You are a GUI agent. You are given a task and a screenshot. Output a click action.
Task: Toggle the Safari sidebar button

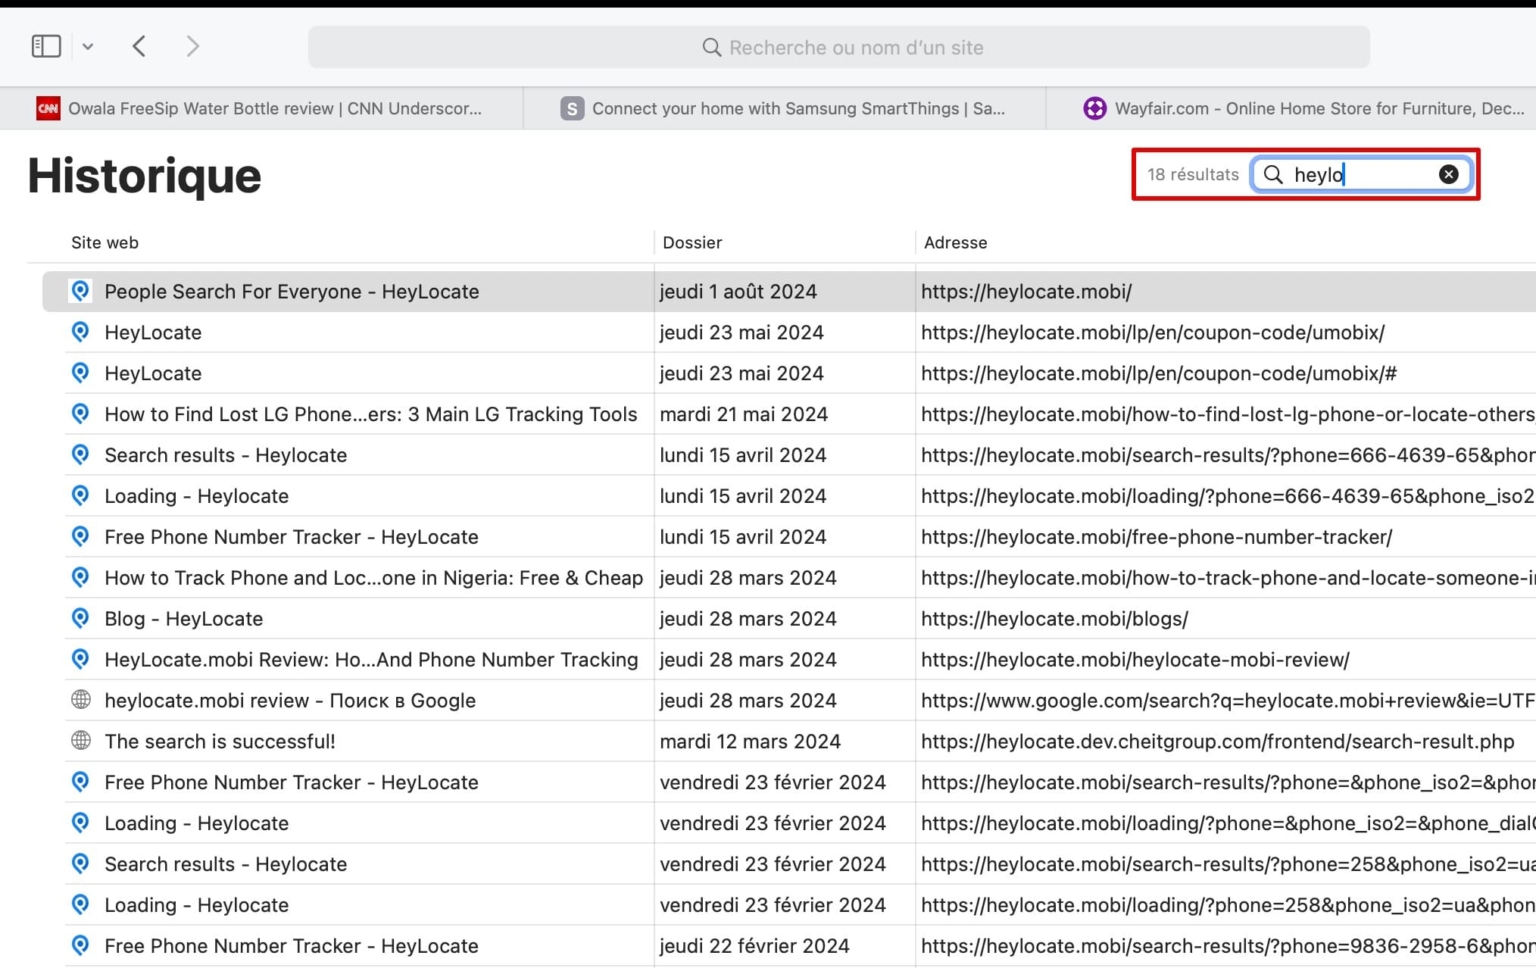(46, 46)
